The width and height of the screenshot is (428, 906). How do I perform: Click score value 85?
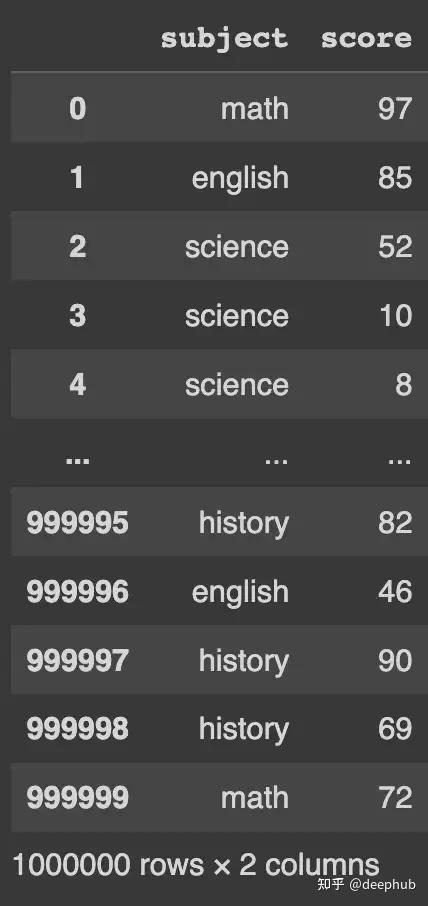(395, 177)
